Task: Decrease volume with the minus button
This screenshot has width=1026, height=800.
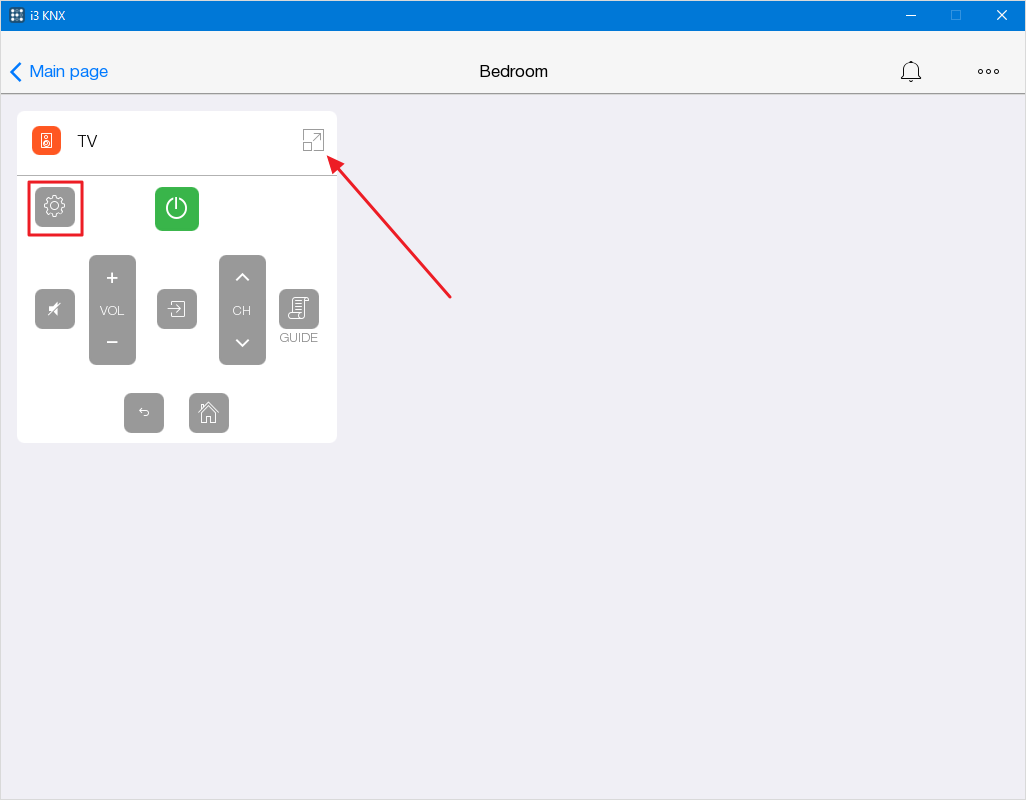Action: [112, 343]
